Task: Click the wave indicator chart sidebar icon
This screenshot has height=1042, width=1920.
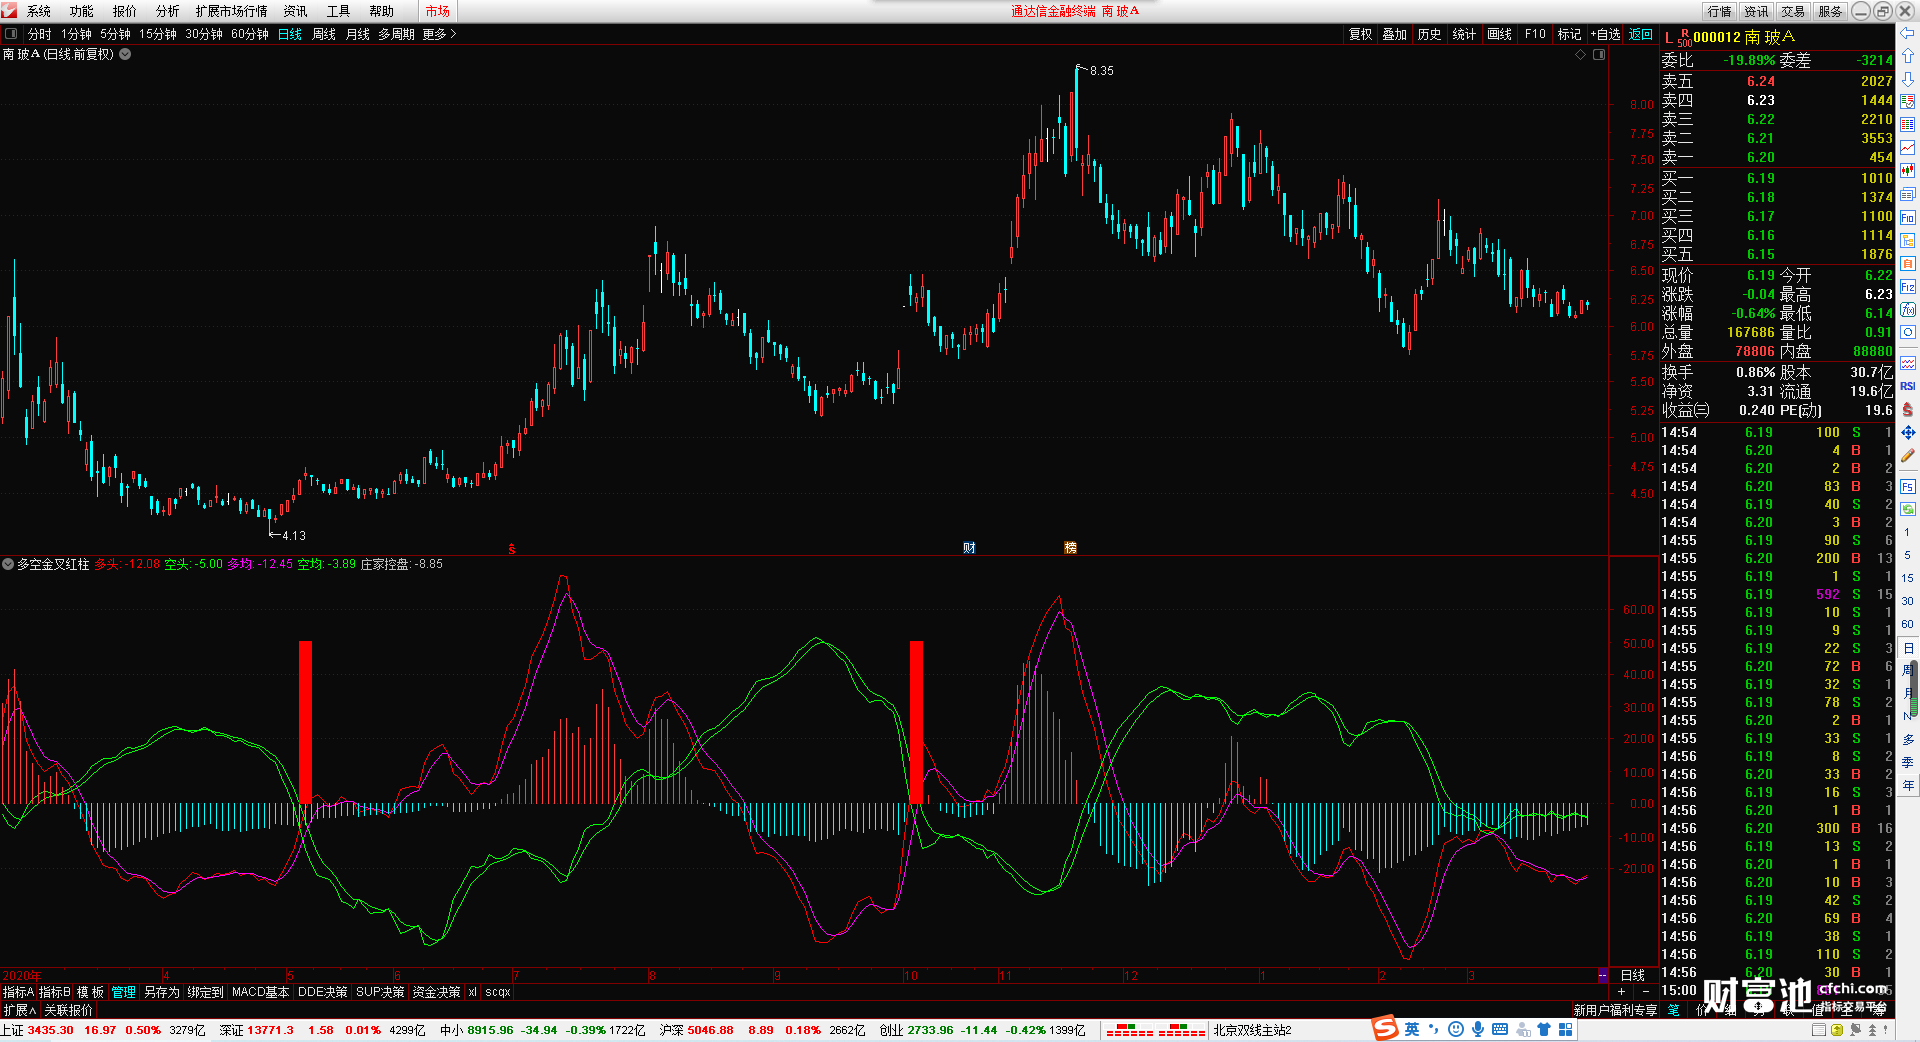Action: 1908,363
